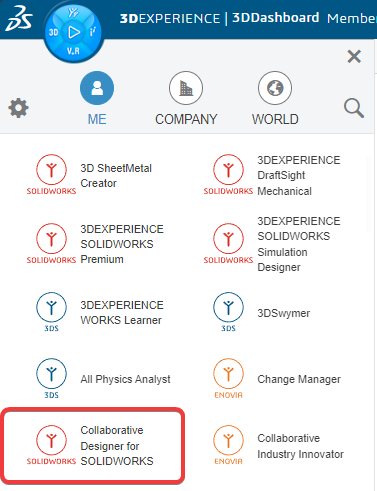Viewport: 377px width, 491px height.
Task: Open 3D SheetMetal Creator app icon
Action: [51, 174]
